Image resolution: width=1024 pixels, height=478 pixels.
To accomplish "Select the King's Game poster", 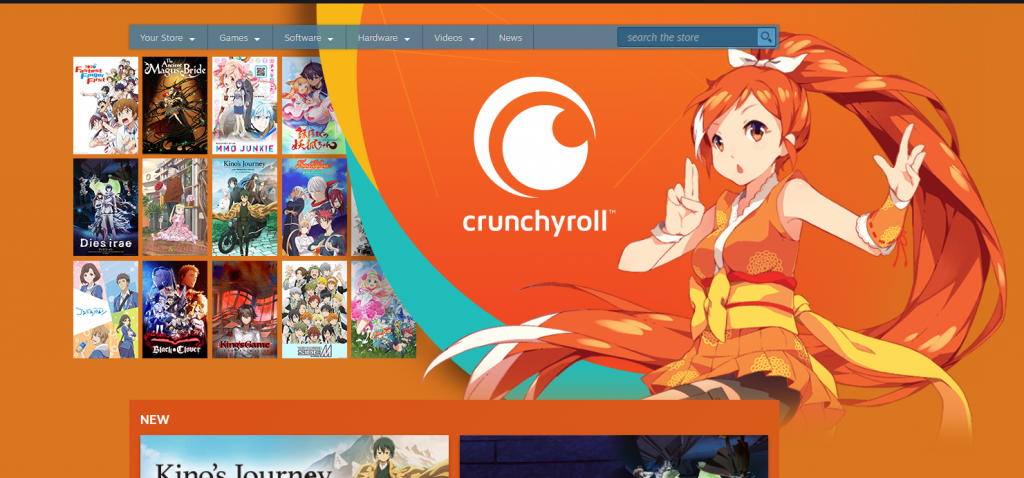I will tap(245, 310).
